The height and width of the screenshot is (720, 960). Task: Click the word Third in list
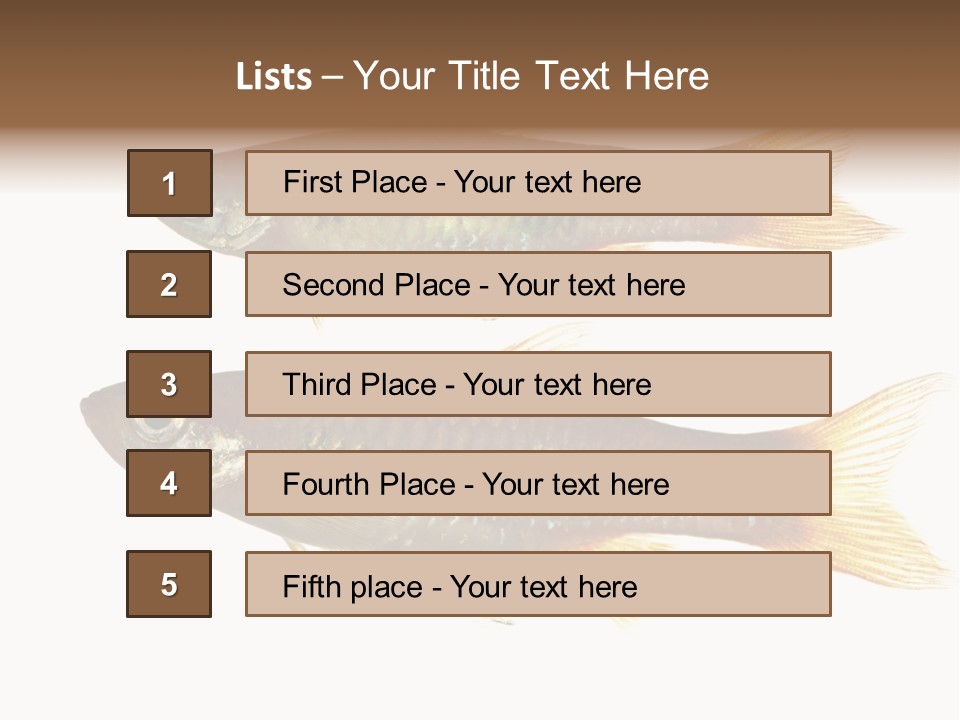(x=316, y=385)
